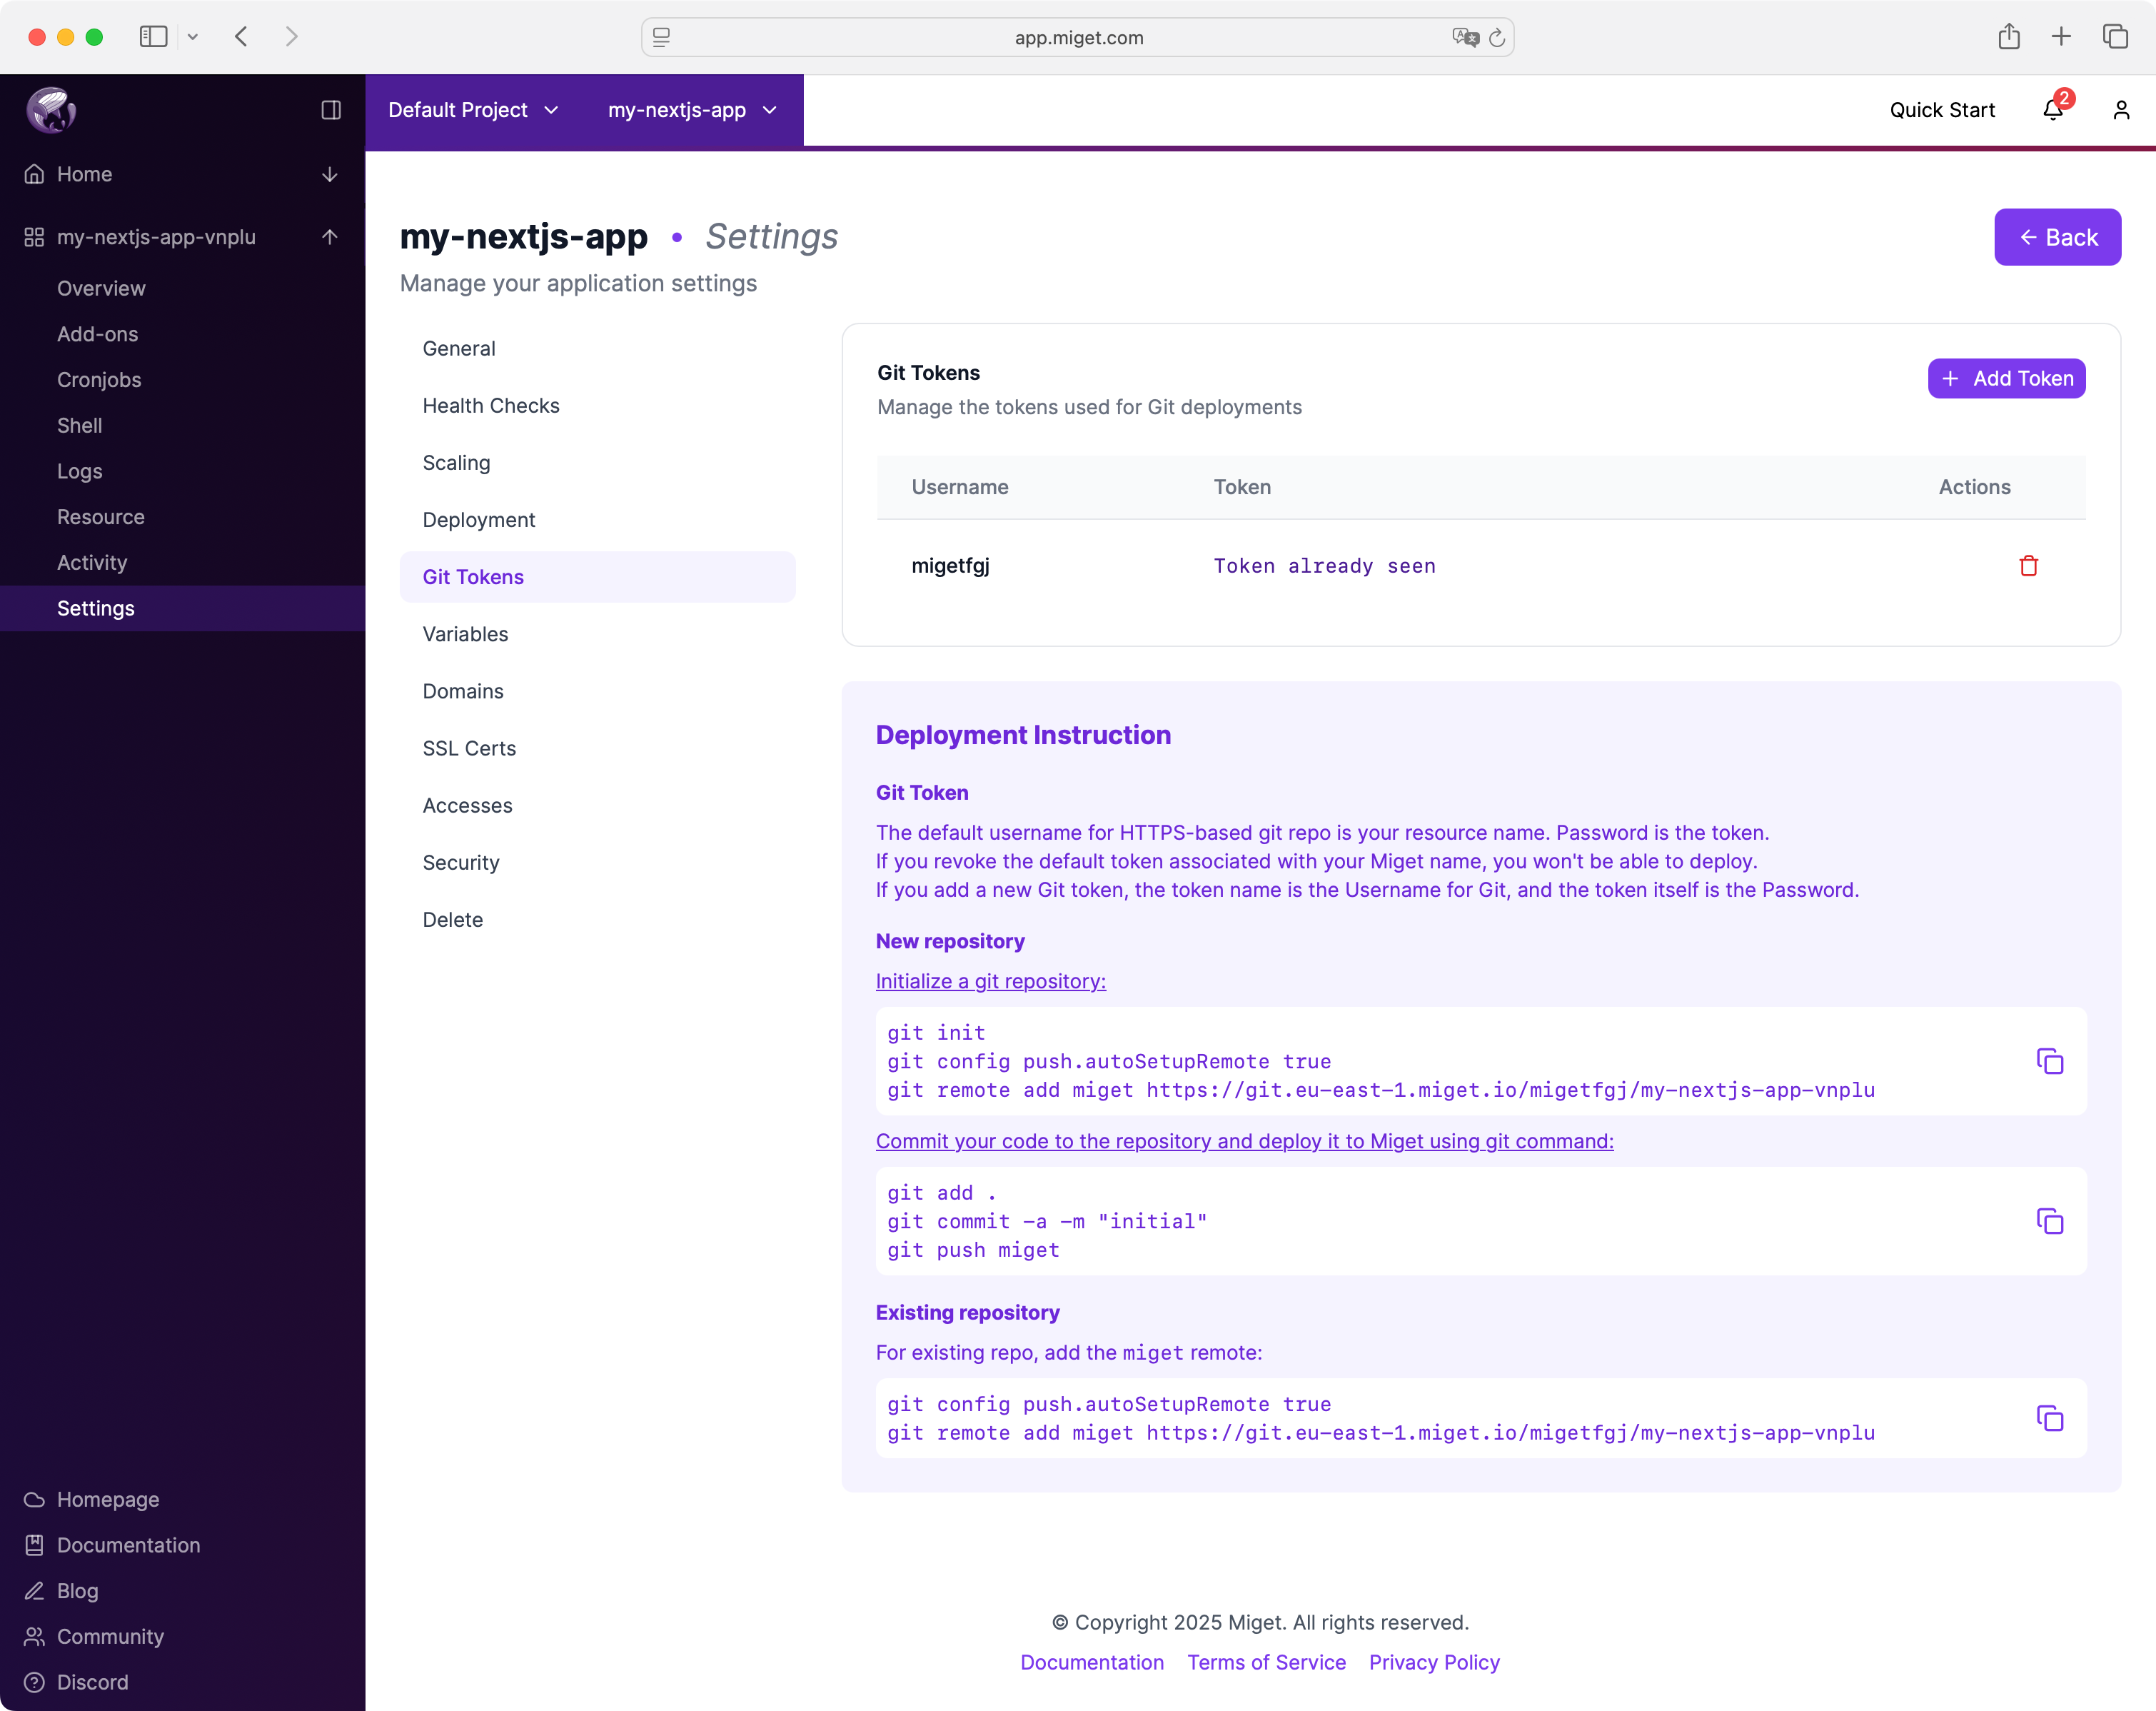Viewport: 2156px width, 1711px height.
Task: Collapse the sidebar panel icon
Action: pos(331,109)
